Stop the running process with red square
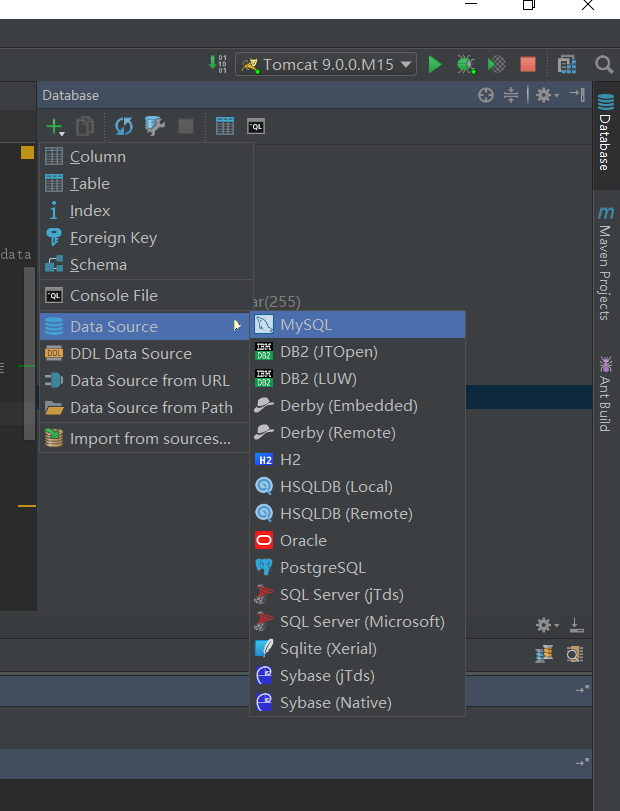Image resolution: width=620 pixels, height=811 pixels. coord(528,64)
